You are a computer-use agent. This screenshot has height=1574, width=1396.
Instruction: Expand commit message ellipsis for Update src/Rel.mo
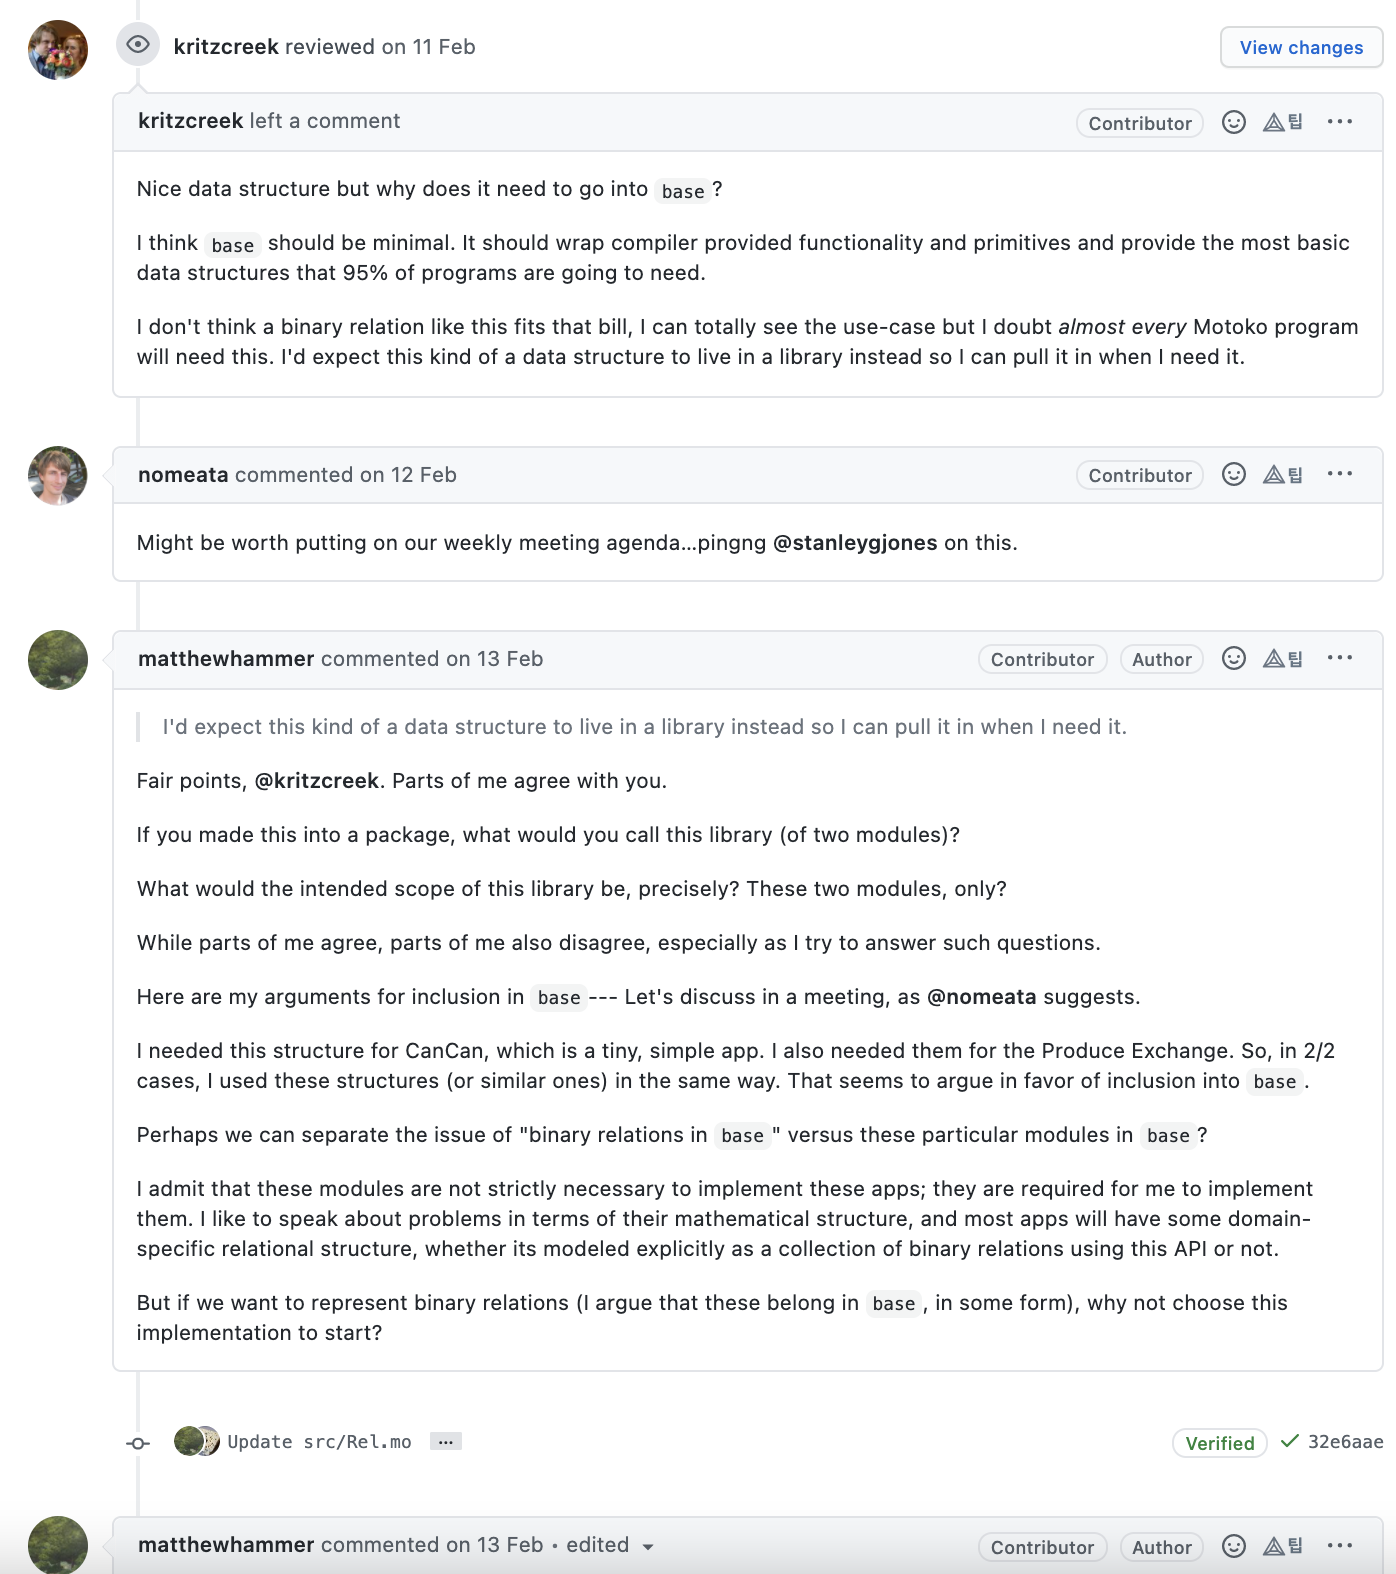click(446, 1441)
